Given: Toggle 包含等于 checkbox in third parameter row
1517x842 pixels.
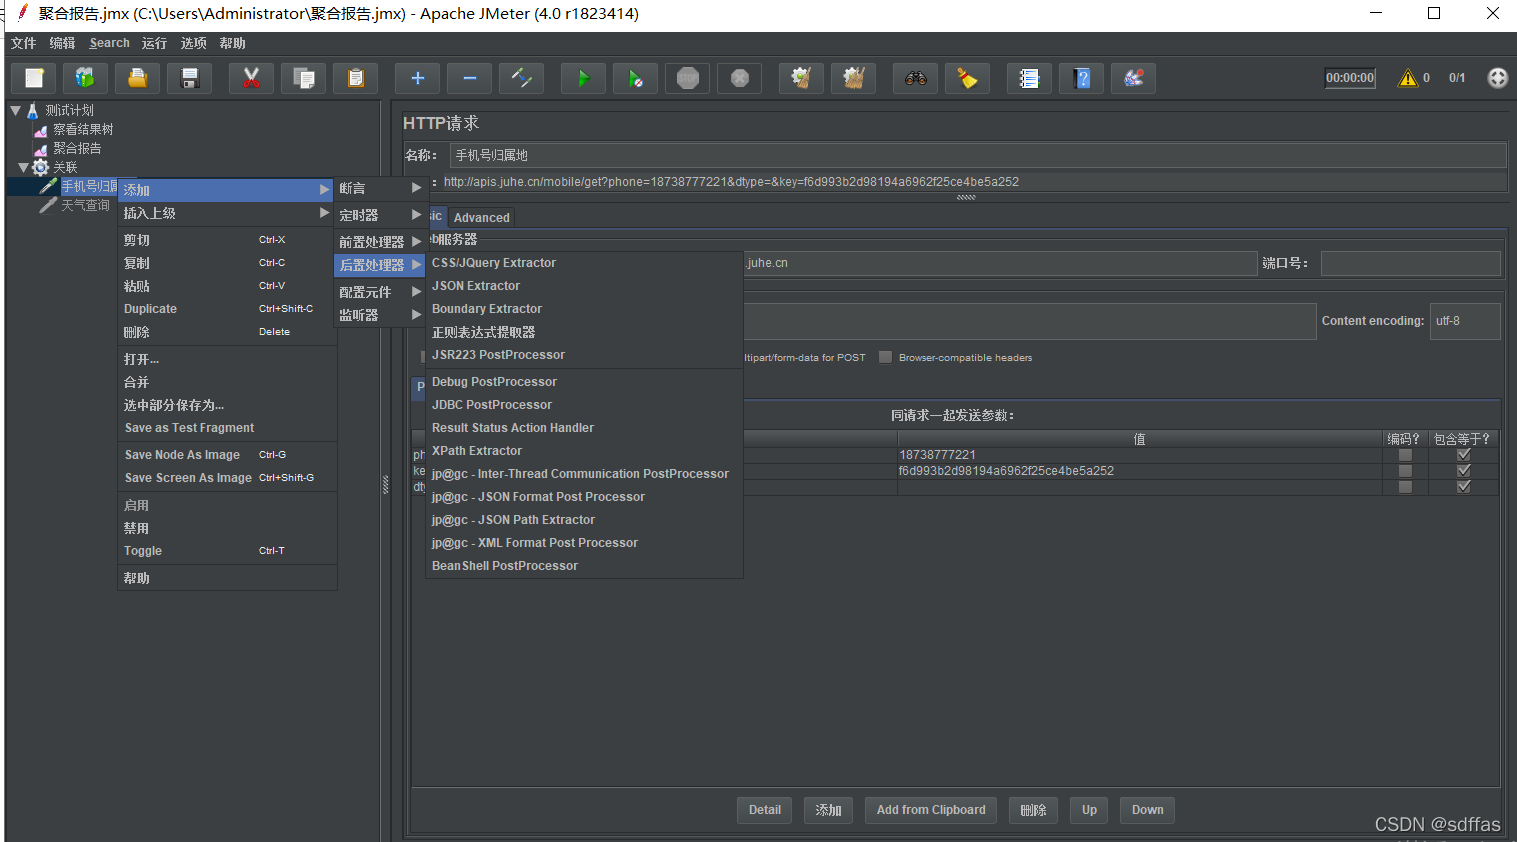Looking at the screenshot, I should pyautogui.click(x=1464, y=487).
